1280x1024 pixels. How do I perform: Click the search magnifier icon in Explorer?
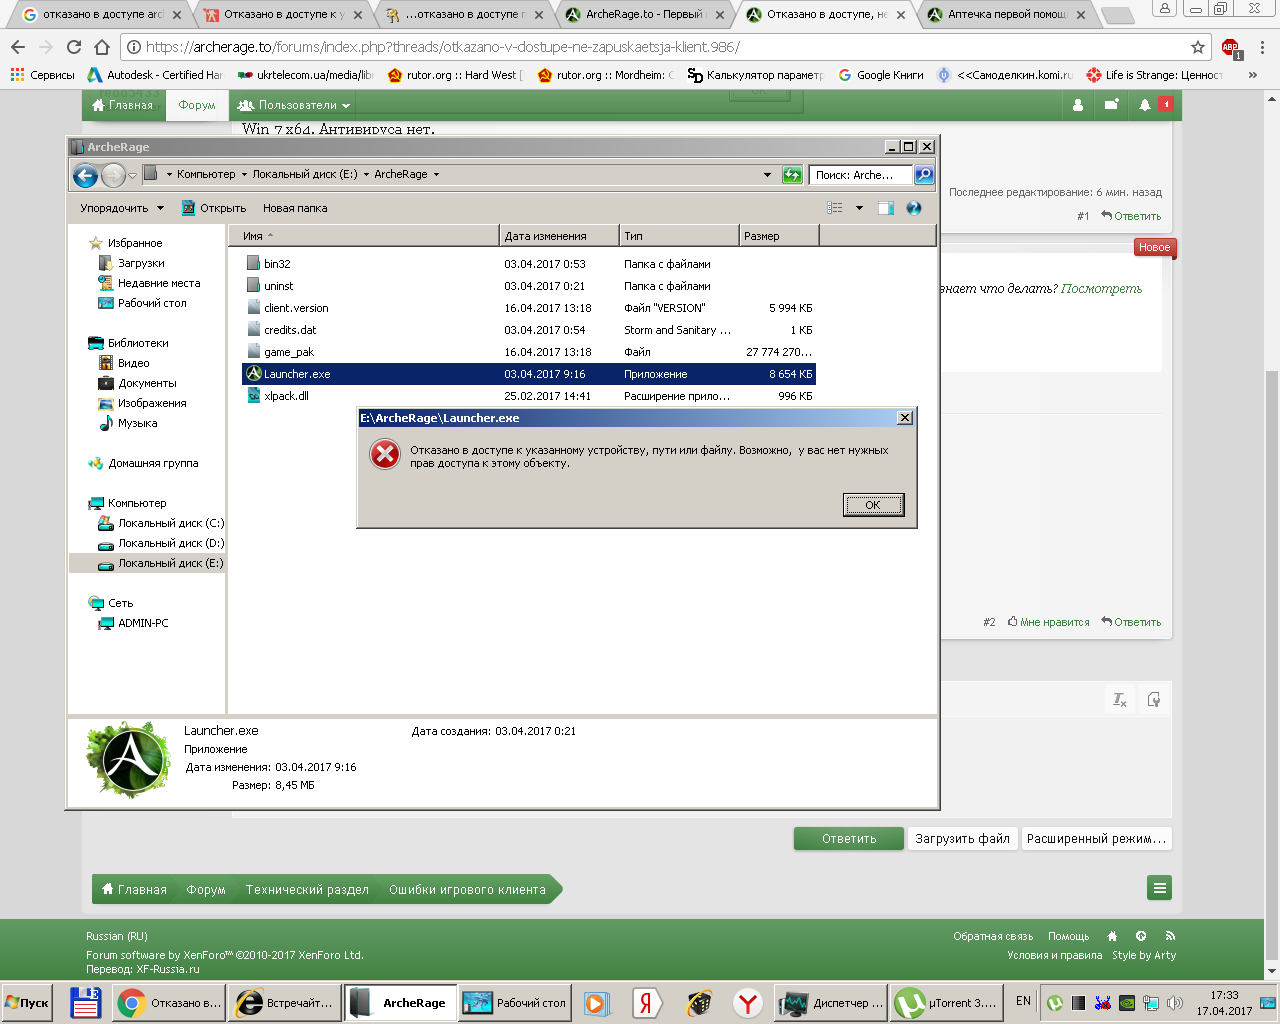[x=924, y=175]
